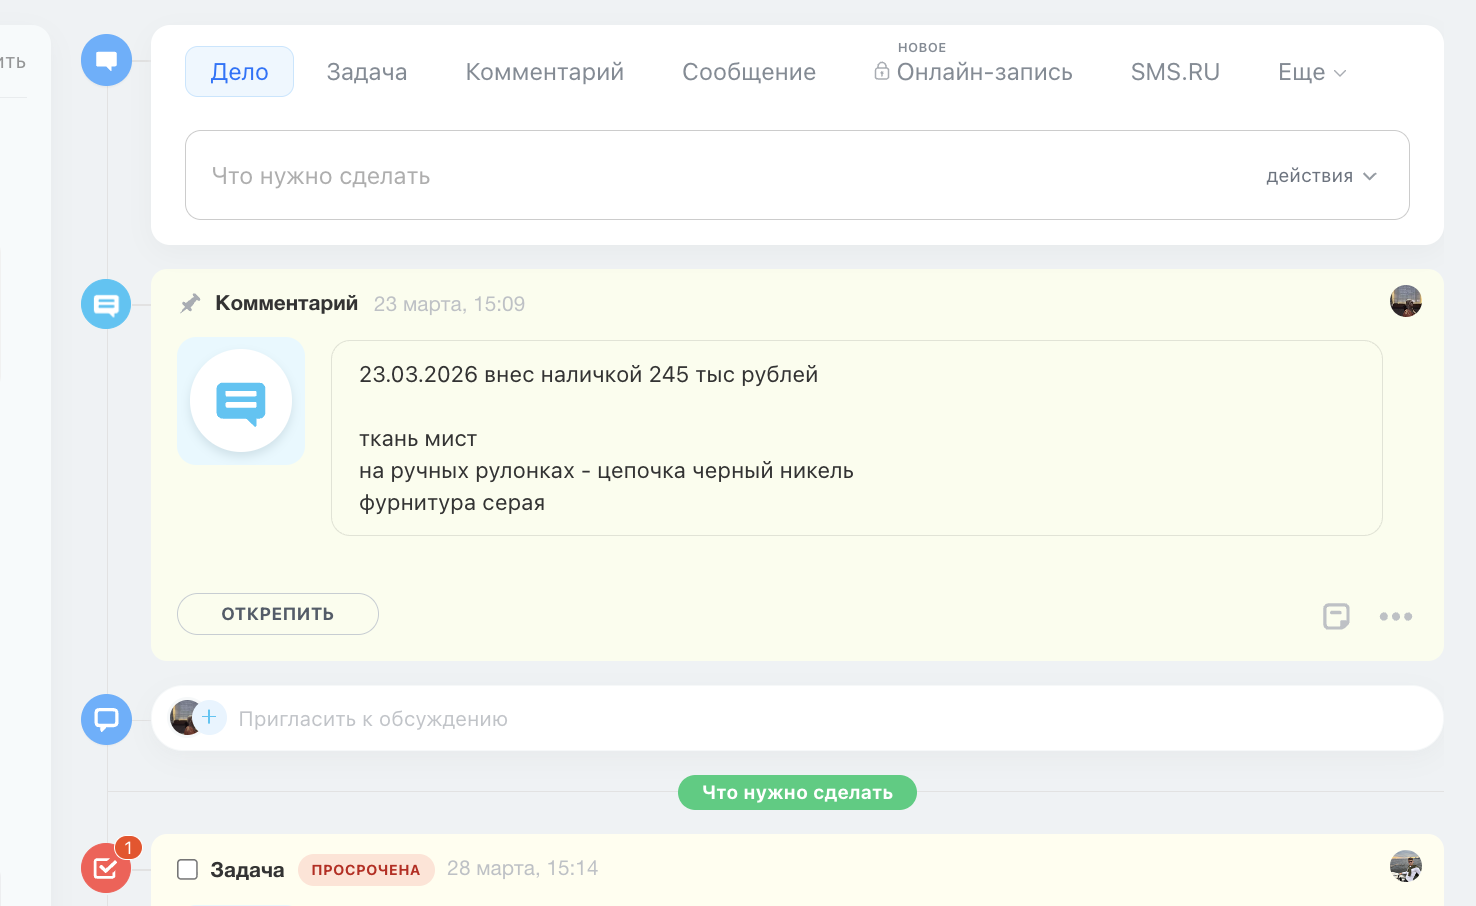Open the действия dropdown
Screen dimensions: 1476x906
1321,176
